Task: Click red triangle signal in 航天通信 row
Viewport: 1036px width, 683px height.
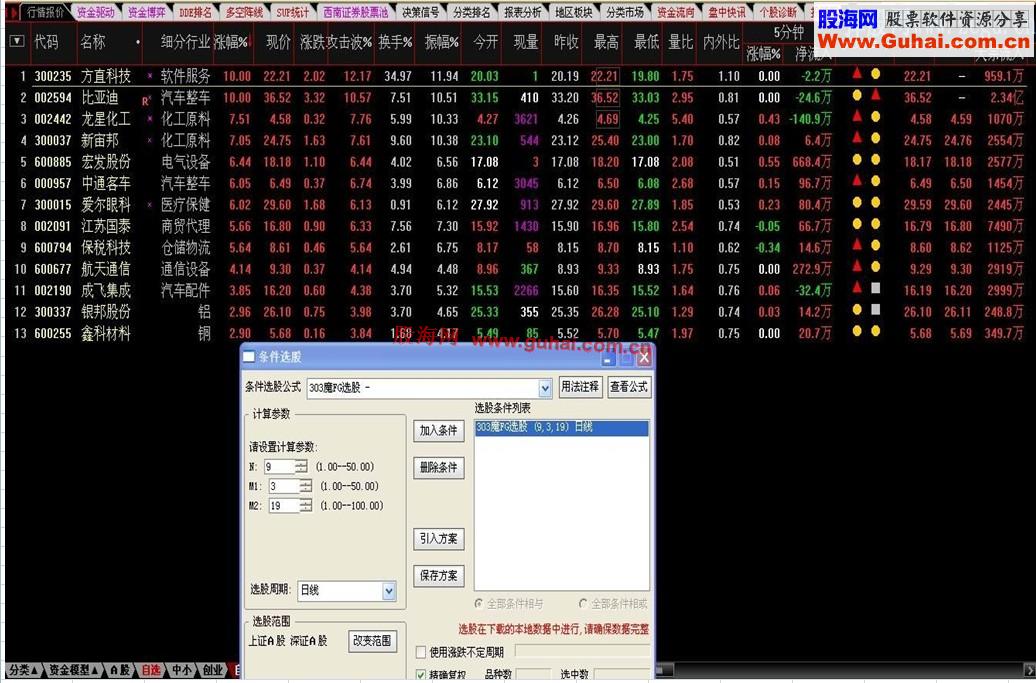Action: [857, 266]
